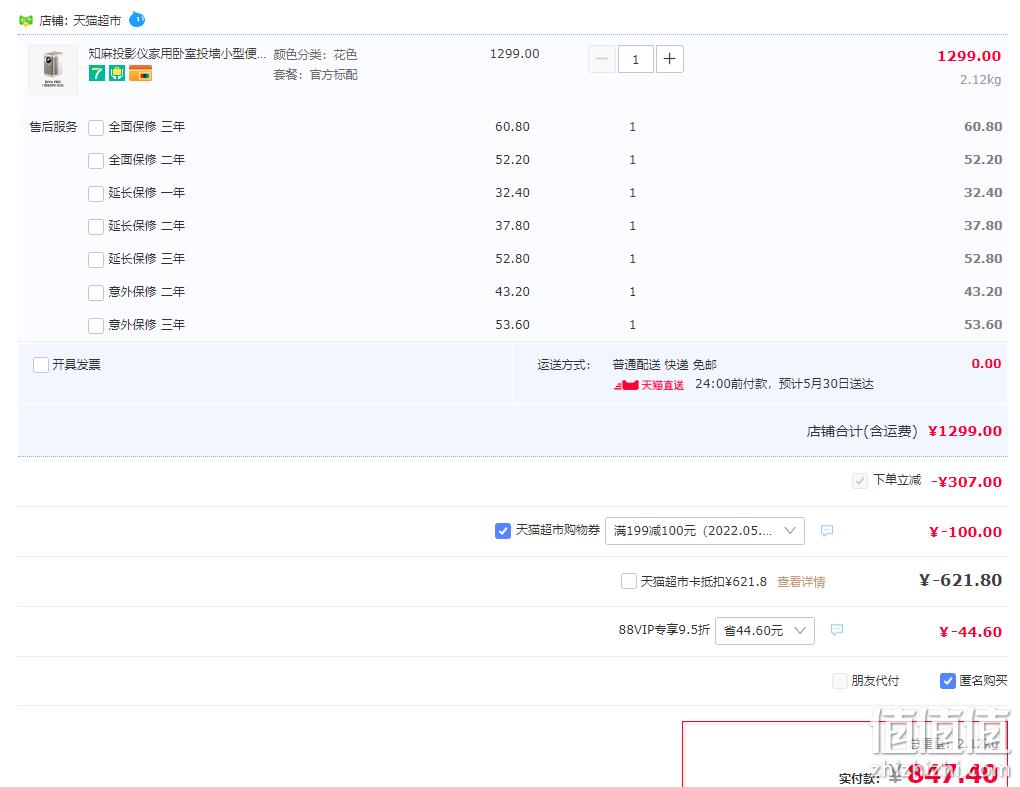The width and height of the screenshot is (1020, 787).
Task: Click the quantity input field
Action: tap(636, 59)
